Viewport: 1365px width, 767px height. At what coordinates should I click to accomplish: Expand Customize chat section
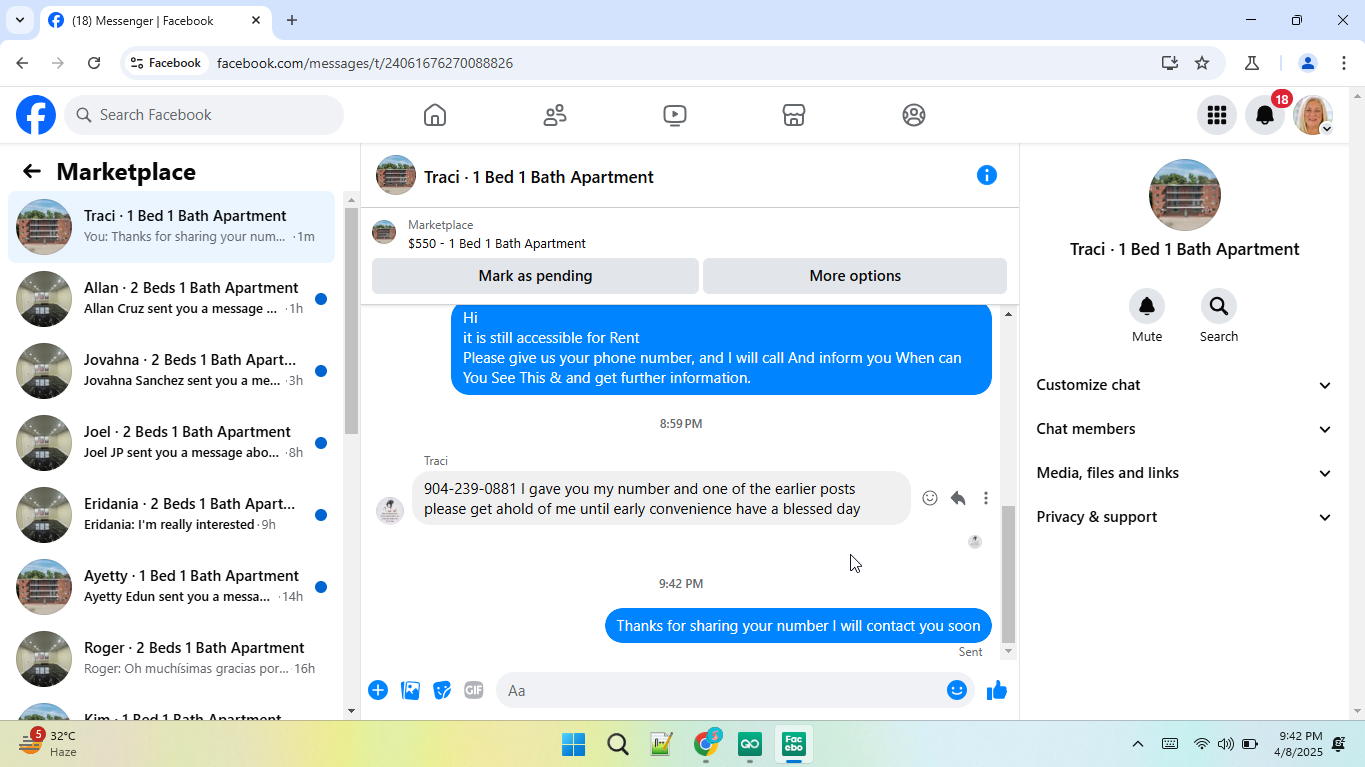pos(1185,385)
